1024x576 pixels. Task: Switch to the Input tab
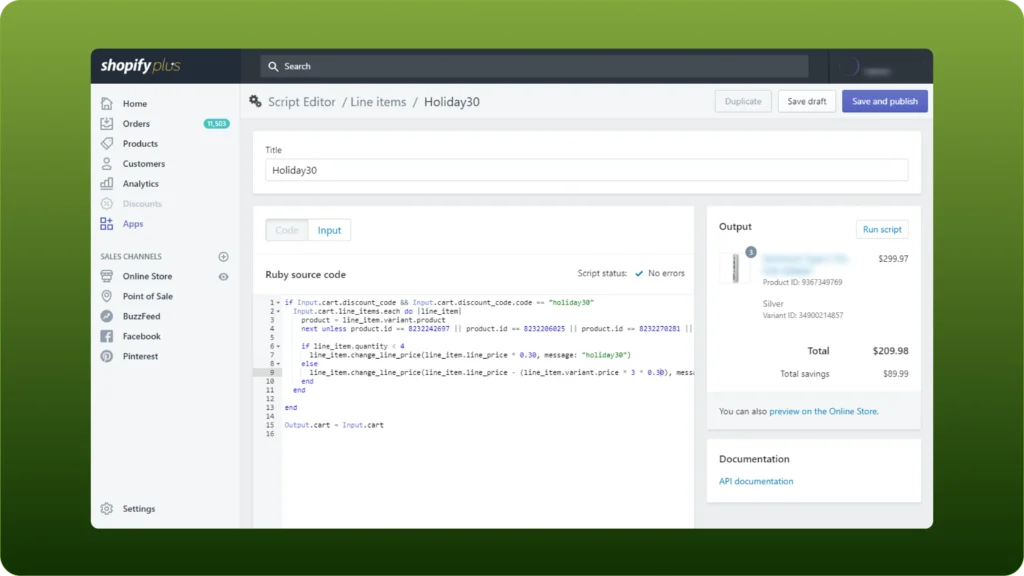tap(329, 230)
